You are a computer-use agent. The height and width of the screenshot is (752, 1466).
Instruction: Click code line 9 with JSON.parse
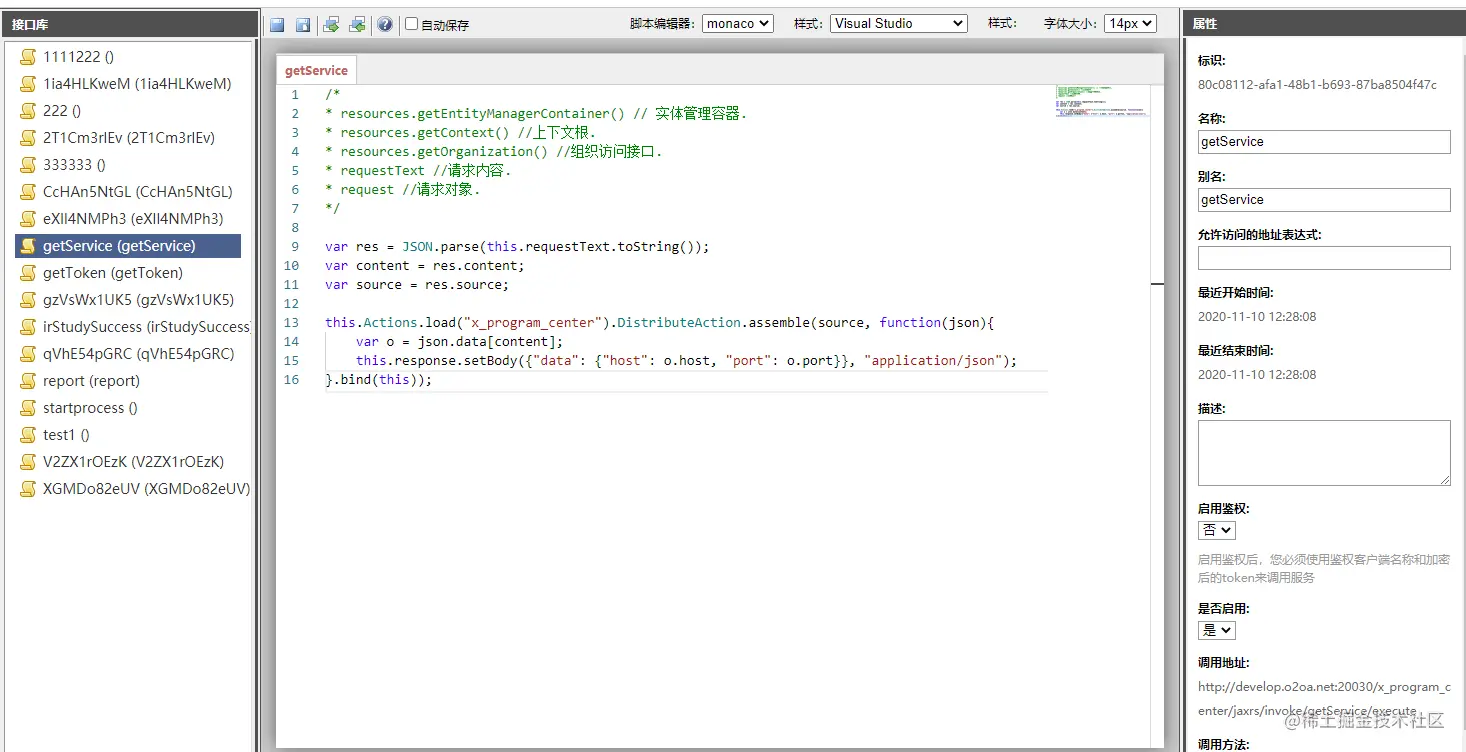point(517,247)
